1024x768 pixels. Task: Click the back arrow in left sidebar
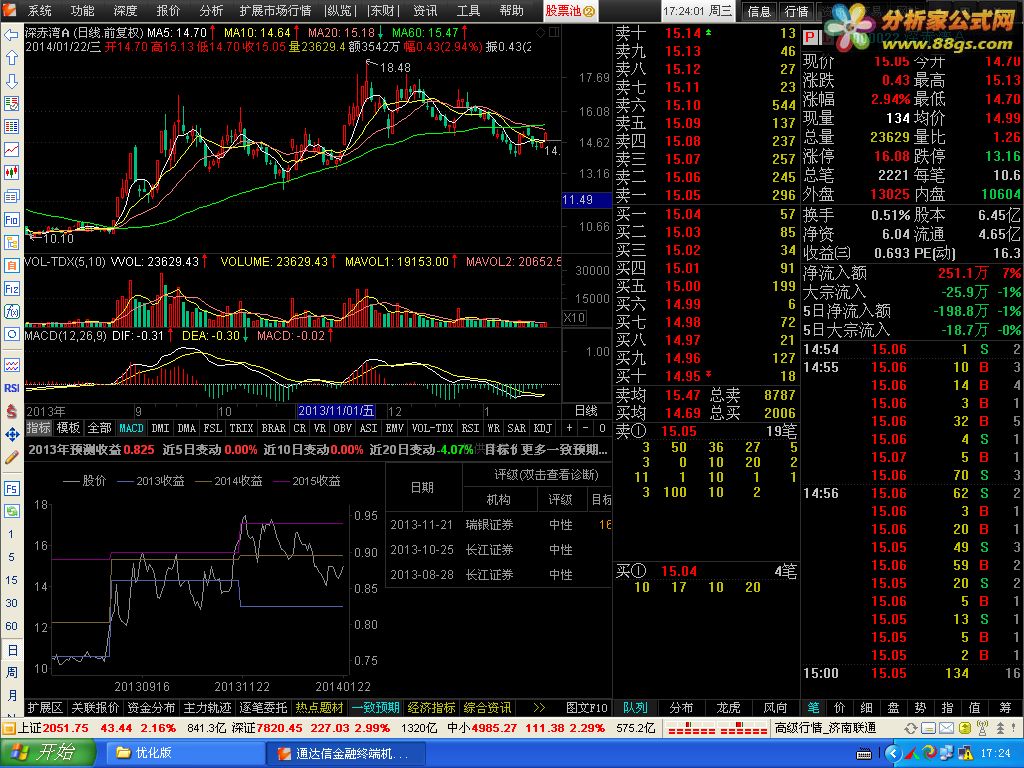12,35
